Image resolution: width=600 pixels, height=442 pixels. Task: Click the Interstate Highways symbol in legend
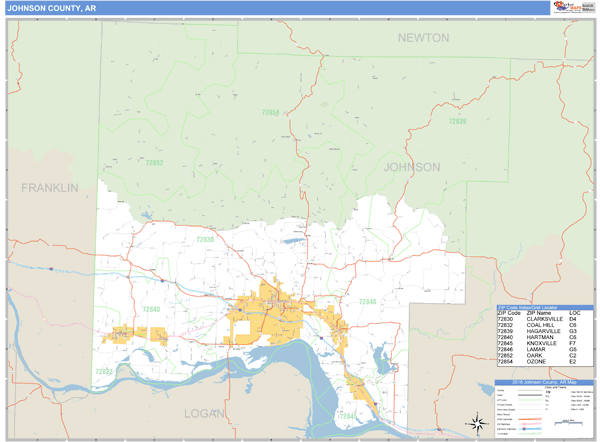pyautogui.click(x=524, y=429)
